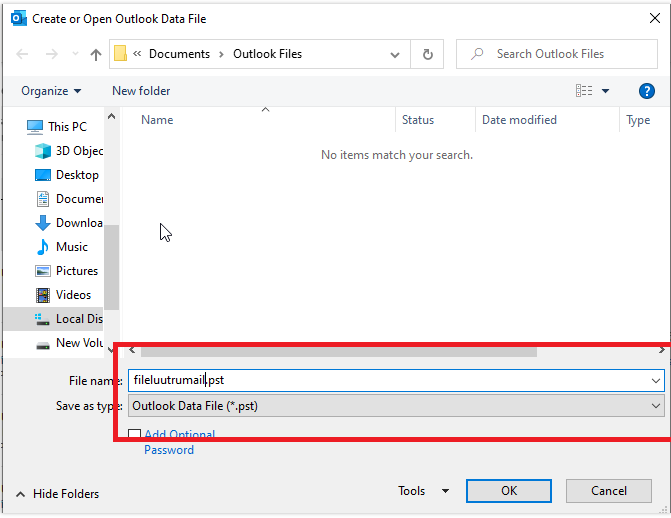Go back with the left arrow button
671x518 pixels.
pos(22,54)
